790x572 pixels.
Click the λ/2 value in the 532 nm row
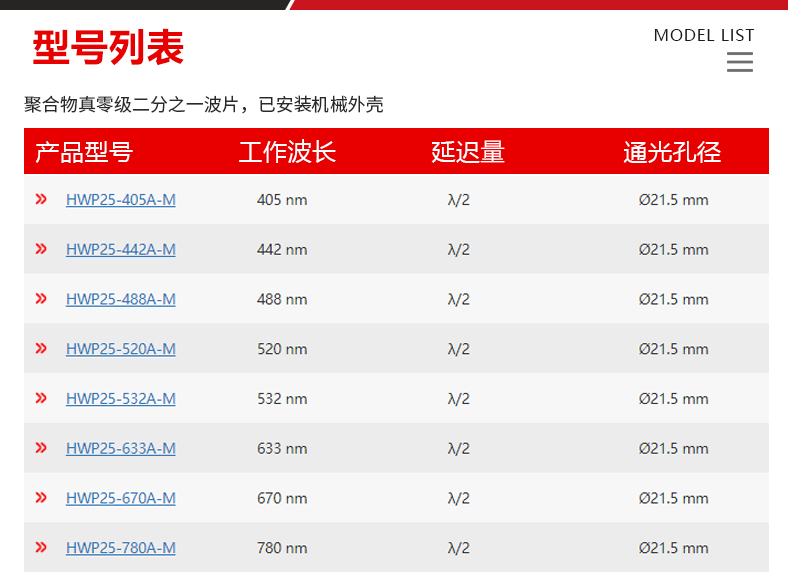458,399
